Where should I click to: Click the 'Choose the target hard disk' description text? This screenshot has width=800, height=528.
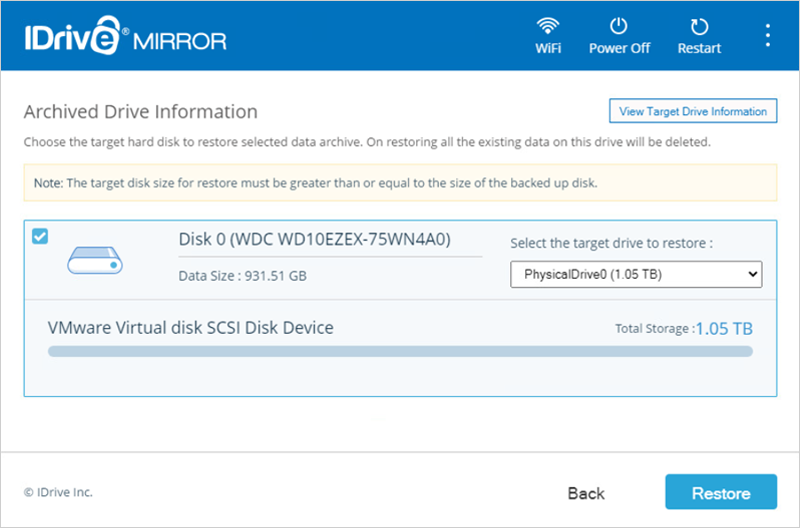click(367, 142)
